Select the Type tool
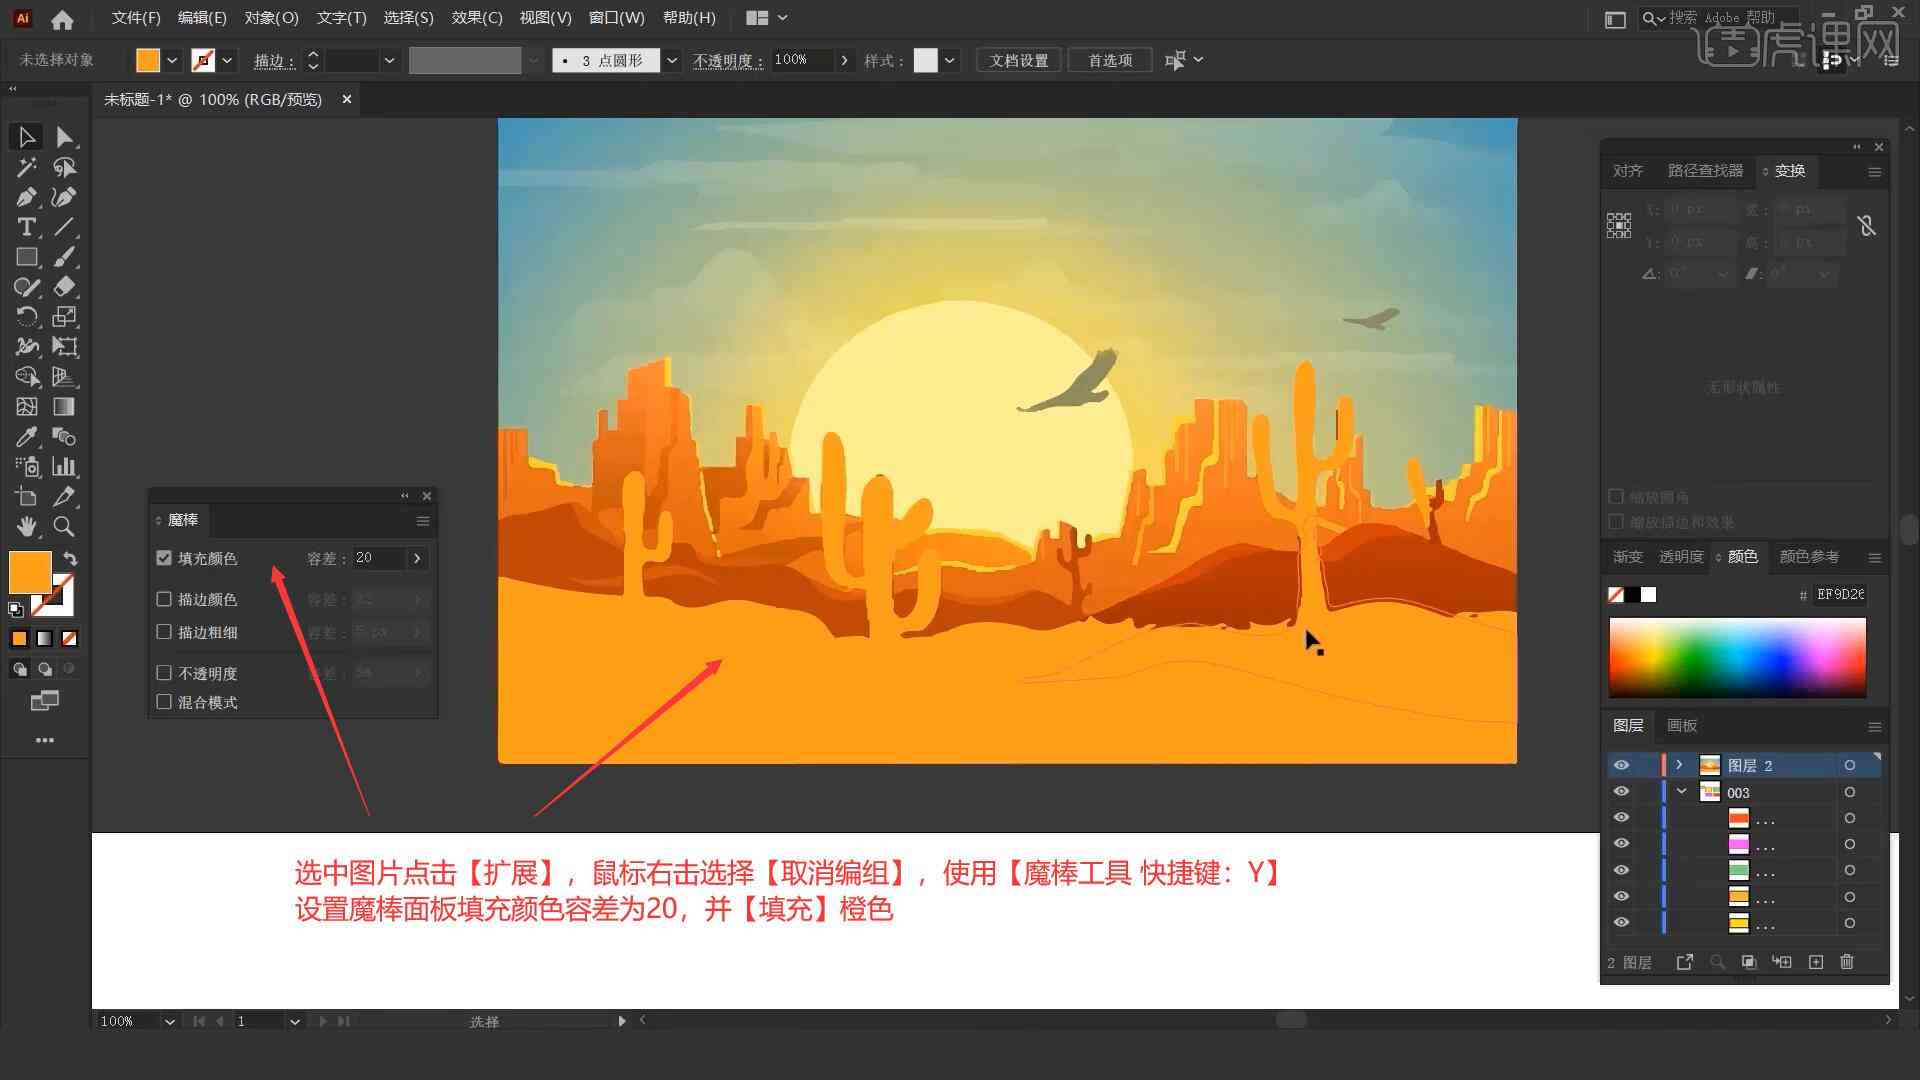1920x1080 pixels. click(x=25, y=227)
